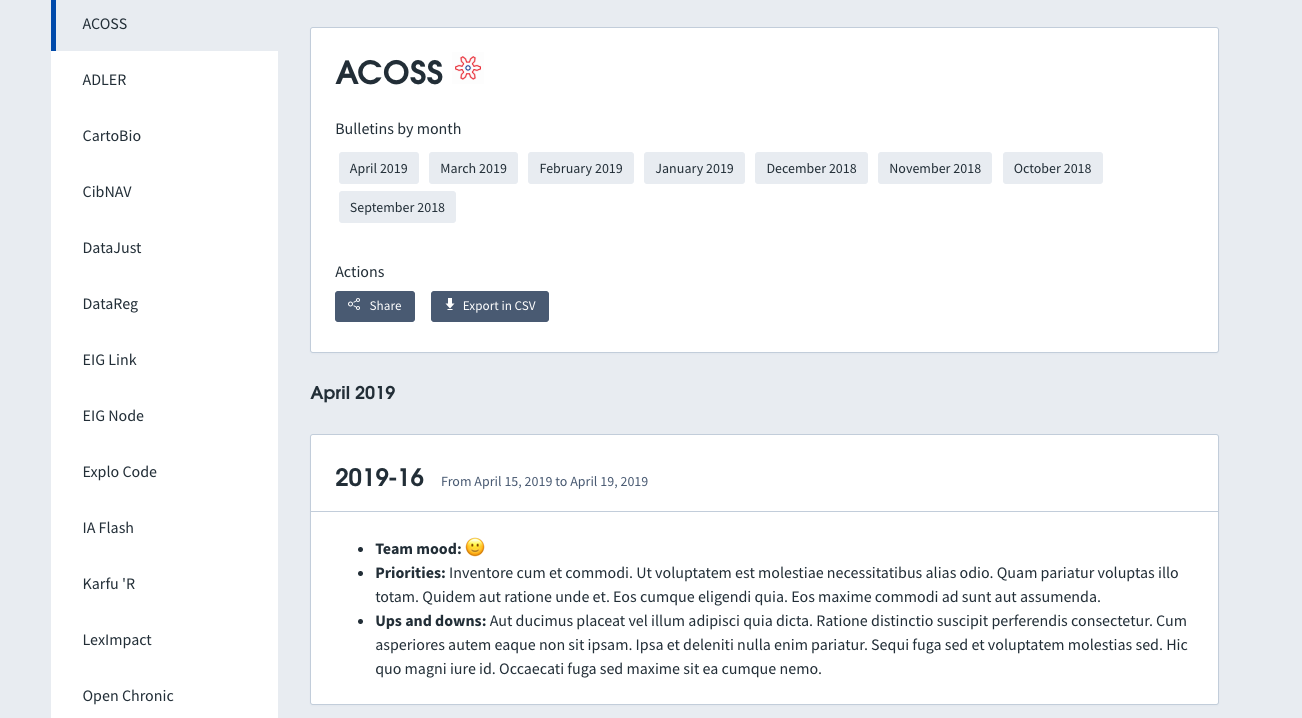Jump to March 2019 bulletins
Image resolution: width=1302 pixels, height=718 pixels.
473,168
